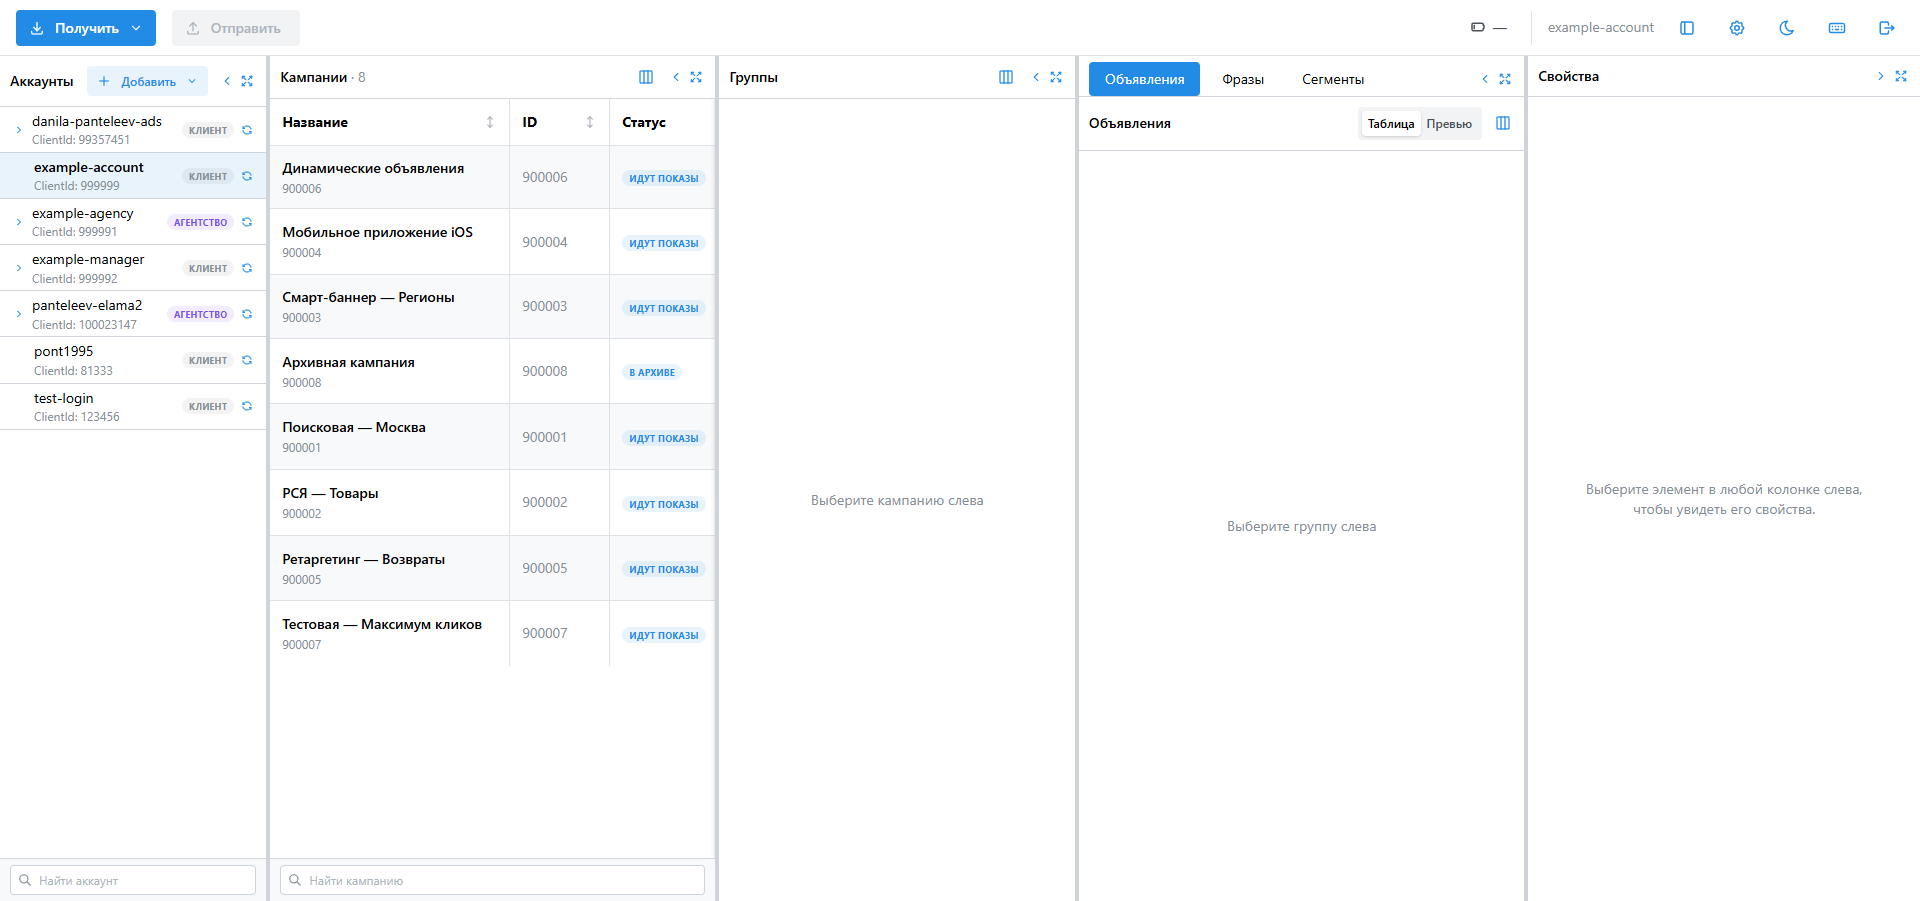
Task: Click the example-account label in top bar
Action: click(x=1600, y=28)
